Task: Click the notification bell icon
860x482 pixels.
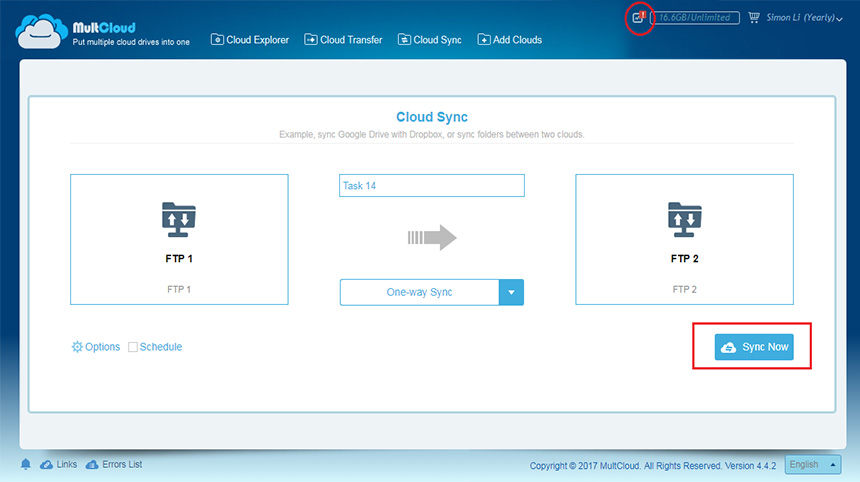Action: 26,464
